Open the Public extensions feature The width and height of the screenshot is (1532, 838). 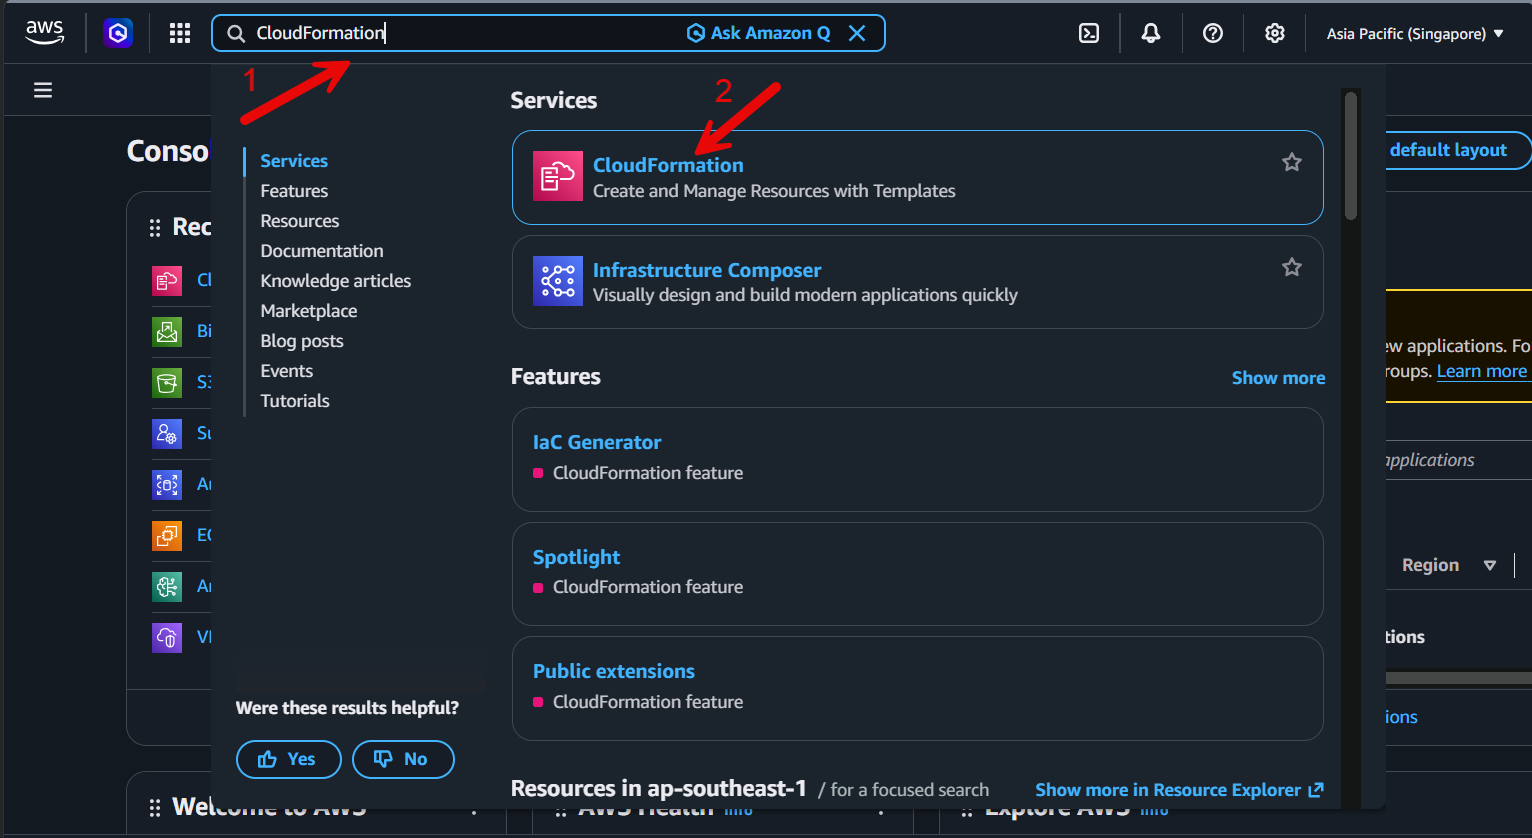pyautogui.click(x=614, y=671)
